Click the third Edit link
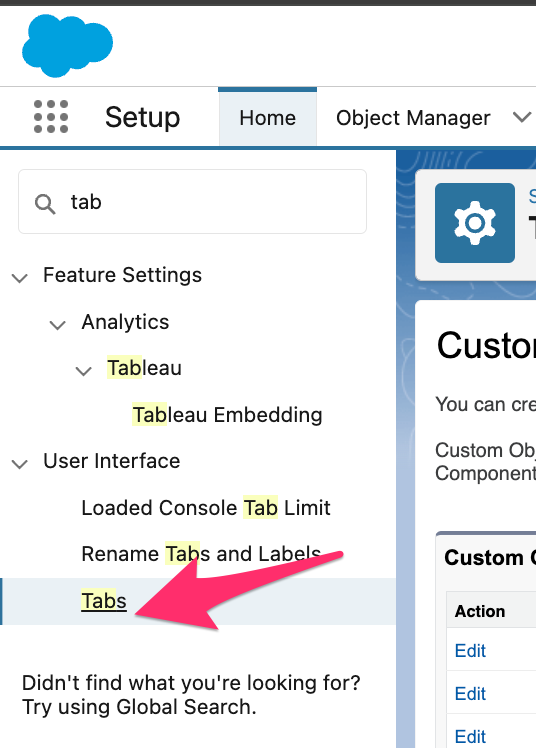Screen dimensions: 536x748 470,736
